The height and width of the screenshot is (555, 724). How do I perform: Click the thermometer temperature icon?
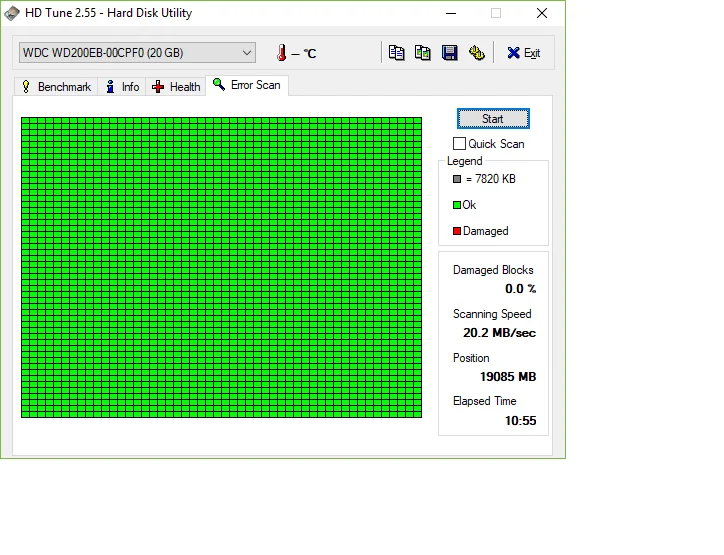[281, 53]
